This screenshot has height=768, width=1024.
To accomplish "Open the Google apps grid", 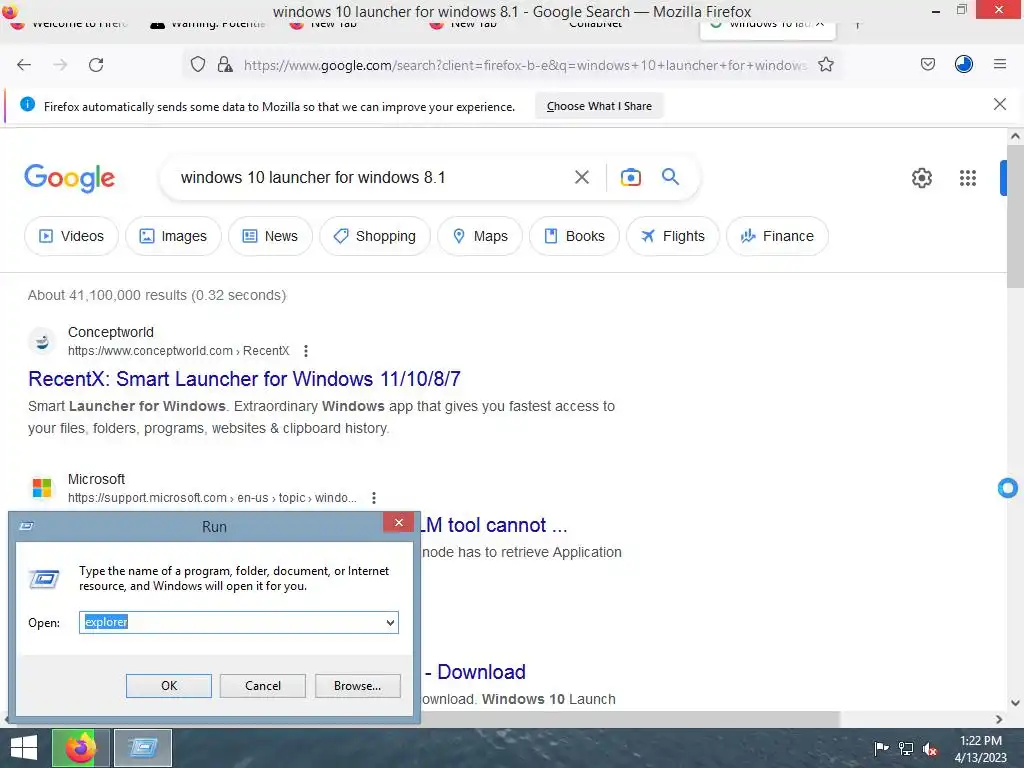I will point(968,178).
